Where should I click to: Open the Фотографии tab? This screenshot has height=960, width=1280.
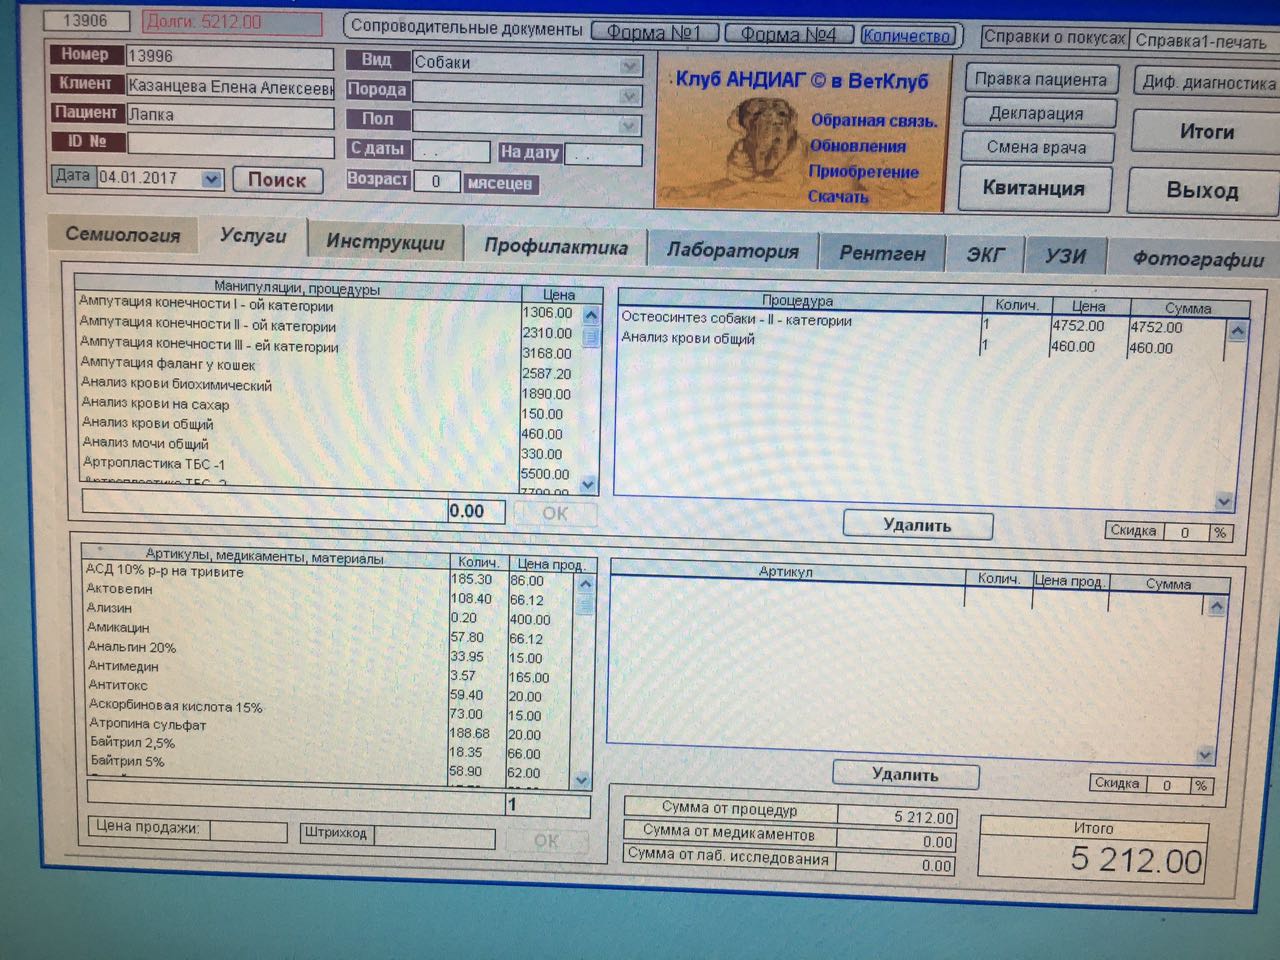pyautogui.click(x=1197, y=259)
